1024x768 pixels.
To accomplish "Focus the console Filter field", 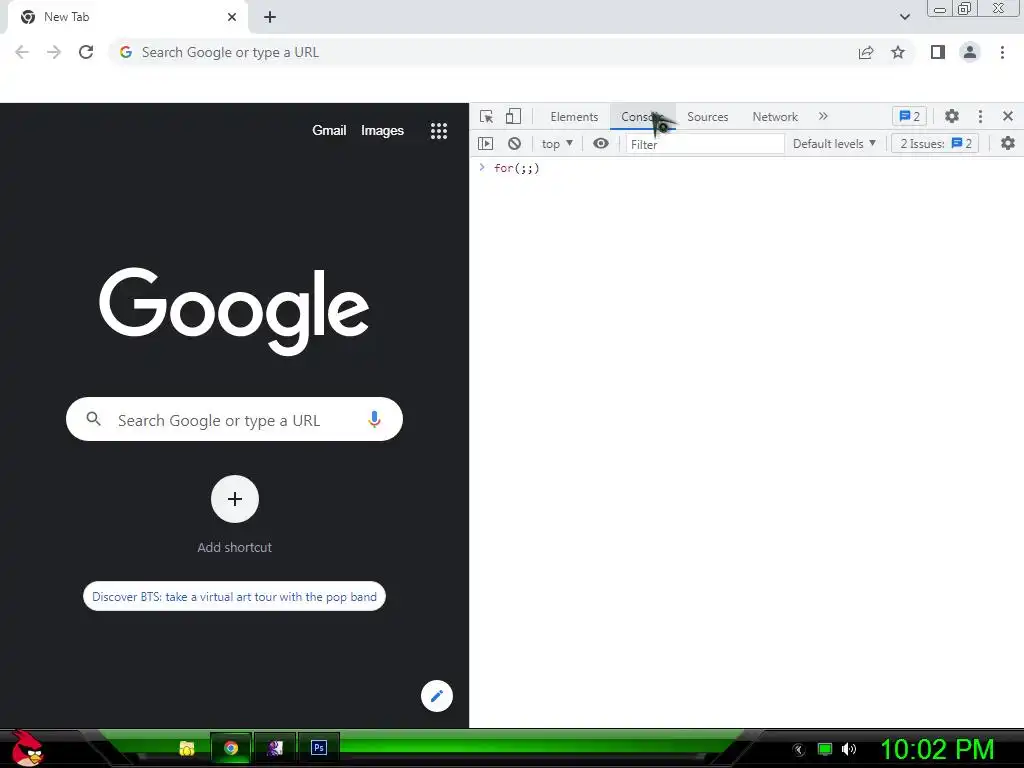I will pyautogui.click(x=705, y=144).
